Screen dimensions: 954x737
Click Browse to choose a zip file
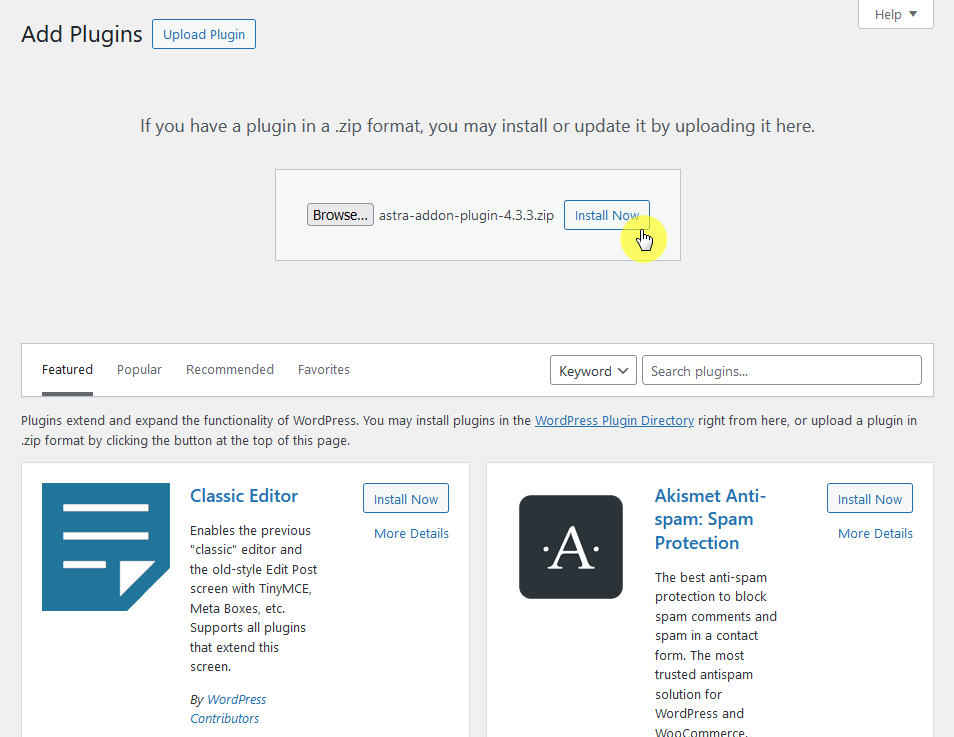pos(340,215)
